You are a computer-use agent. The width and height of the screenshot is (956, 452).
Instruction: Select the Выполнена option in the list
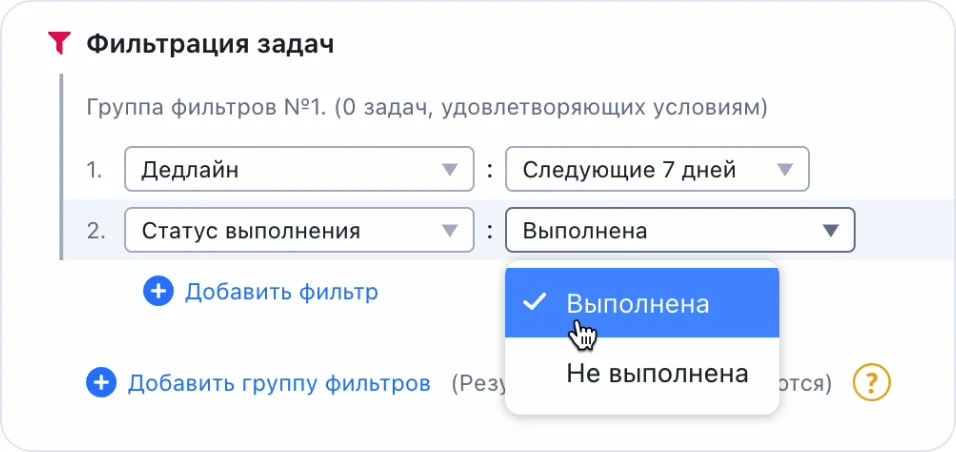click(640, 304)
